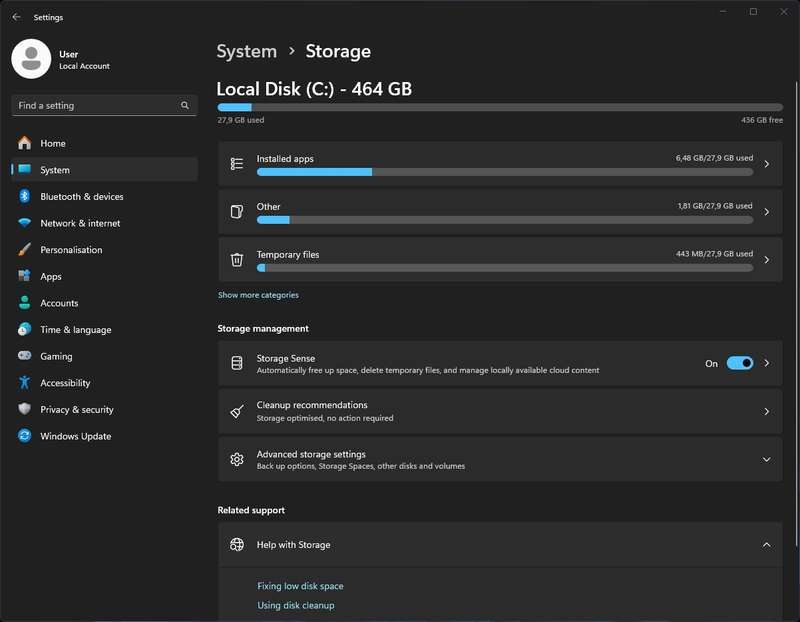Click the vertical scrollbar on the right
Screen dimensions: 800x622
796,314
